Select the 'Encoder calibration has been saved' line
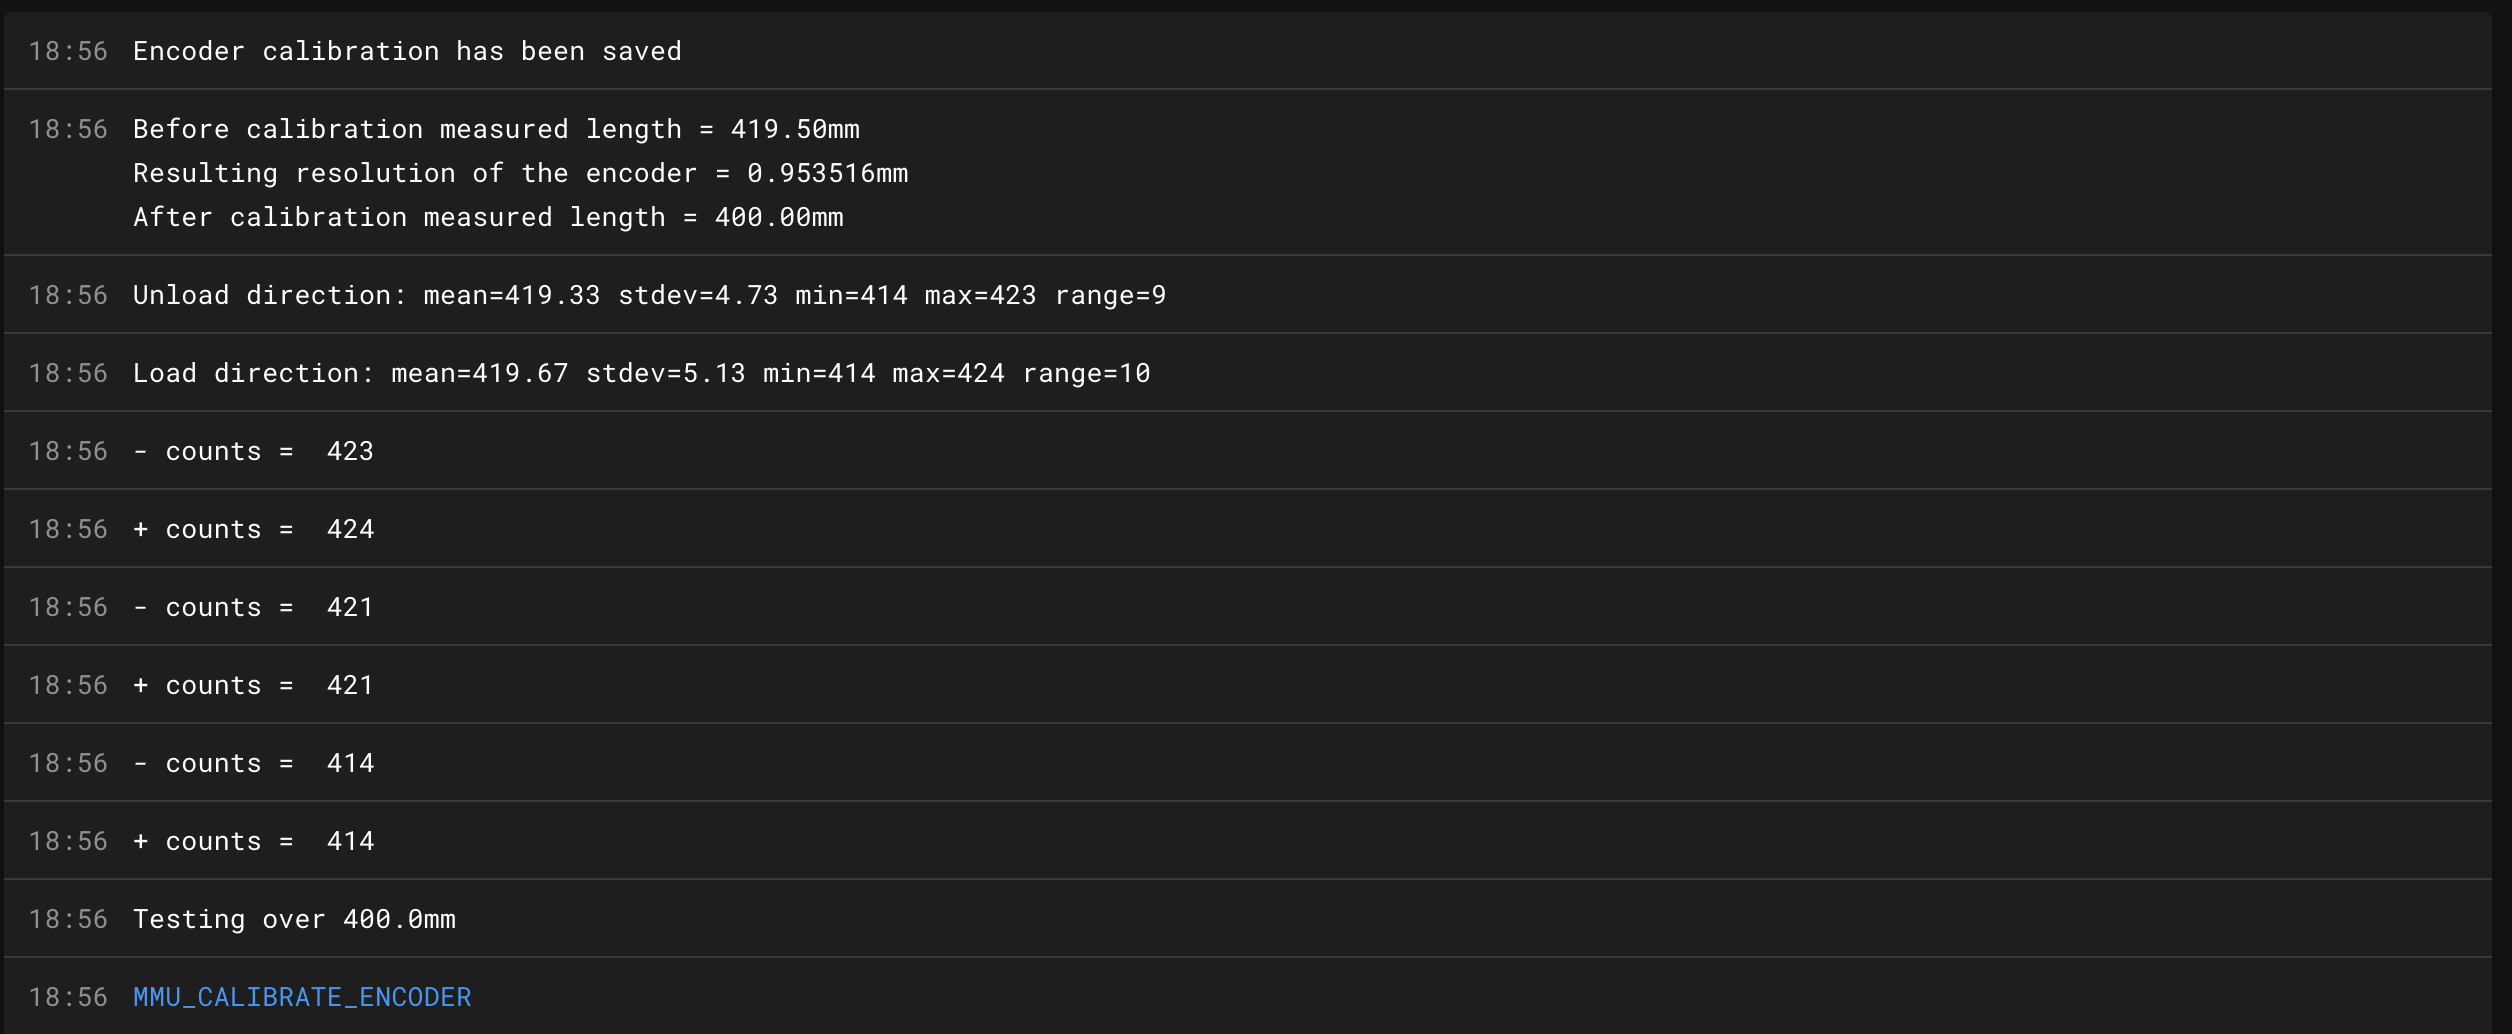 (407, 51)
